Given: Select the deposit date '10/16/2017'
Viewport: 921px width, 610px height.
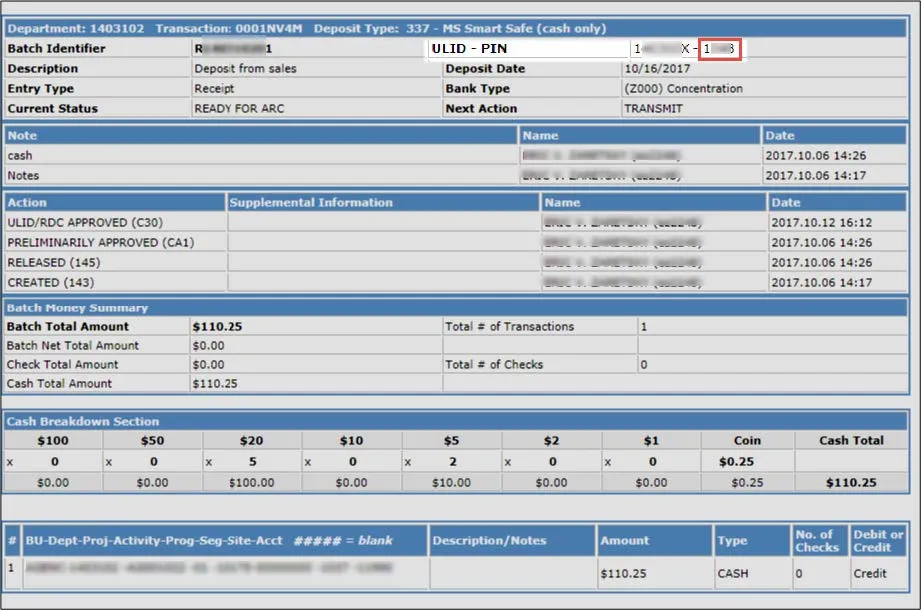Looking at the screenshot, I should pos(657,69).
